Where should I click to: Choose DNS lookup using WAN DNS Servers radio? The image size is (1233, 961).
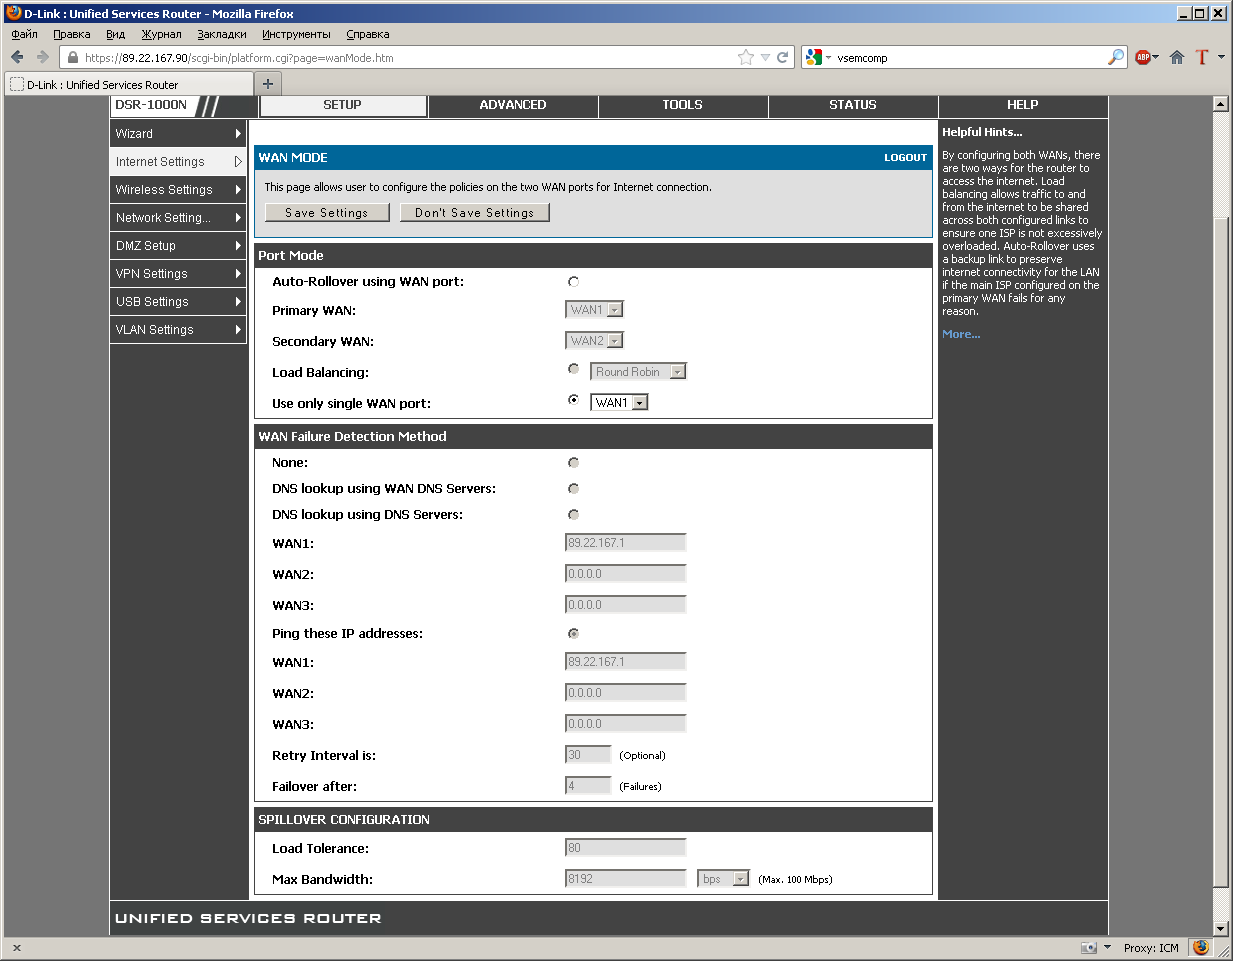(x=573, y=489)
